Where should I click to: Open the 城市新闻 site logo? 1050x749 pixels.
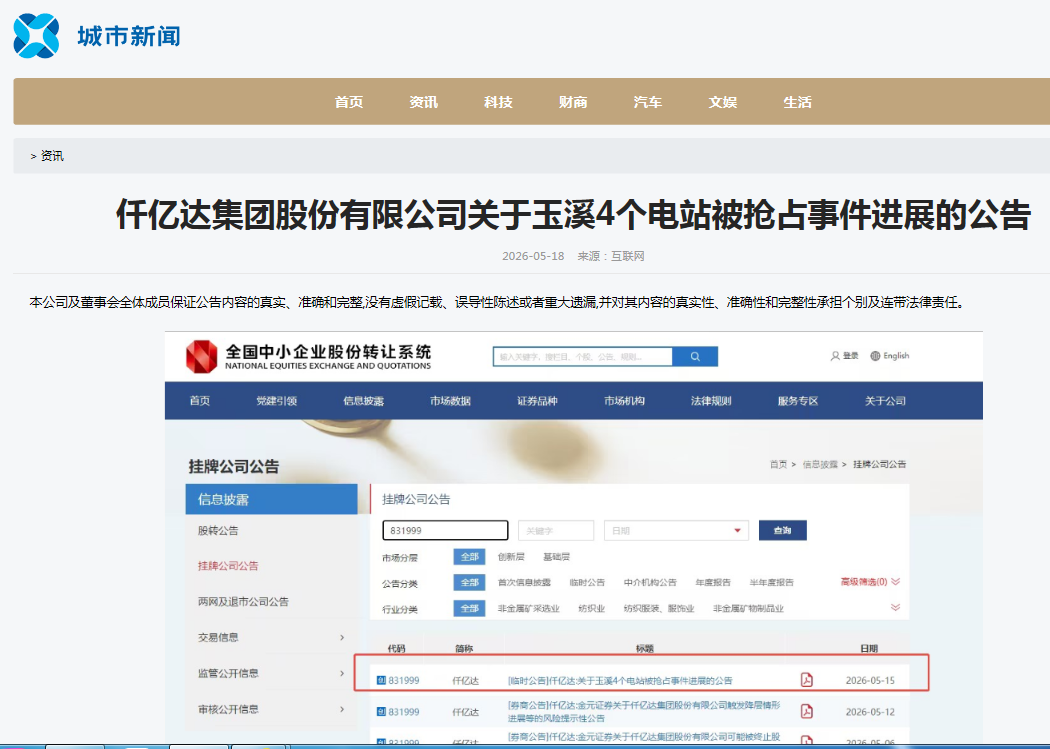point(97,35)
